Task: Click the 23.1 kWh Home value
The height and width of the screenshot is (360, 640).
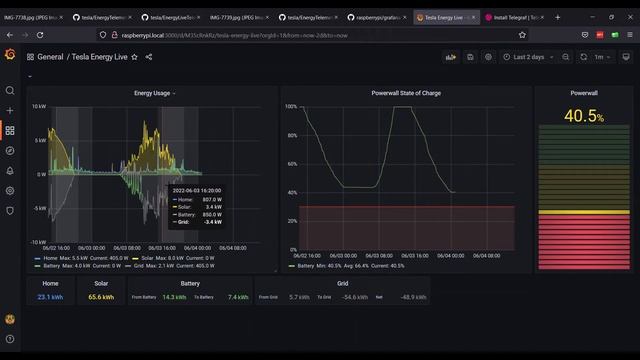Action: pos(50,297)
